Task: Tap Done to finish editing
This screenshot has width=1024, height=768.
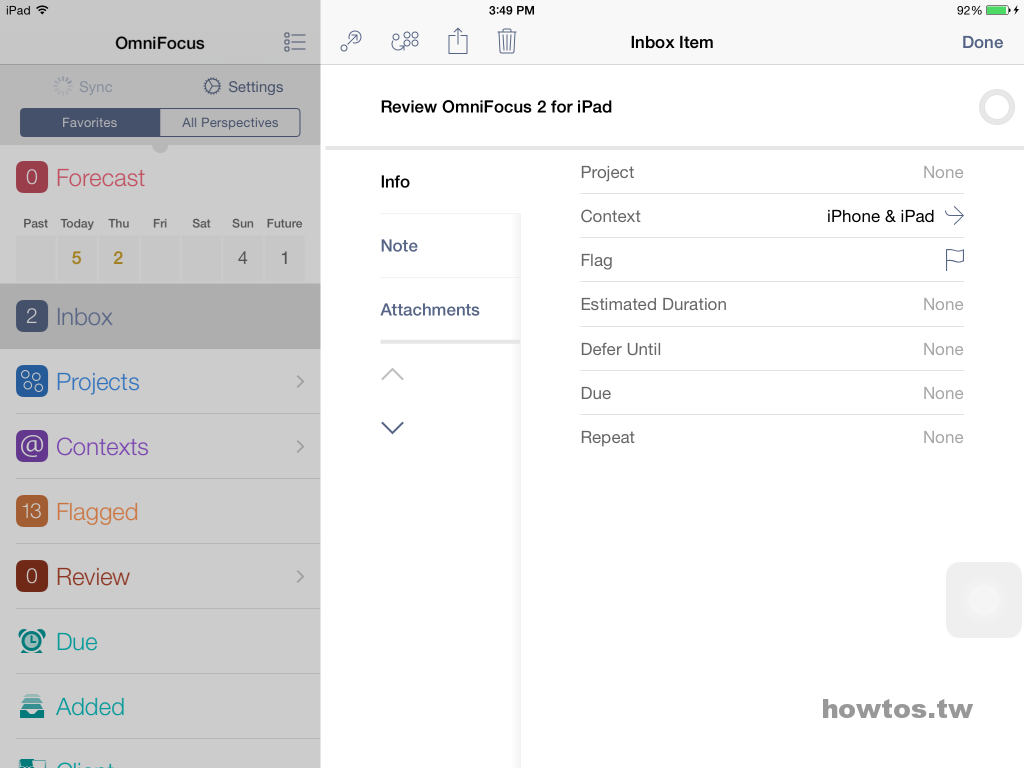Action: [982, 42]
